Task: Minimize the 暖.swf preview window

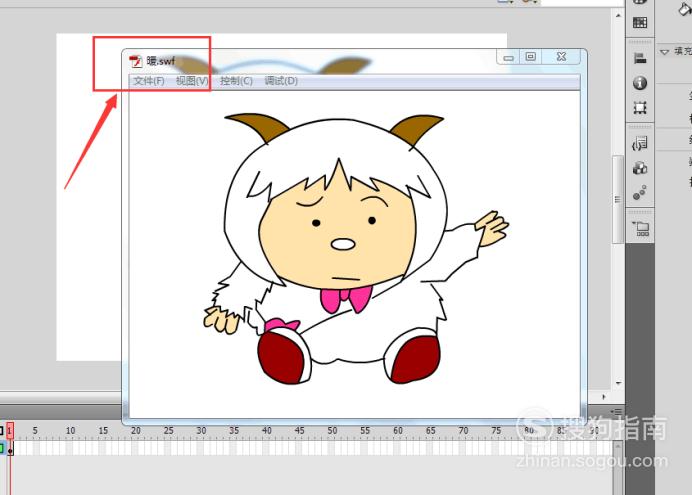Action: click(508, 57)
